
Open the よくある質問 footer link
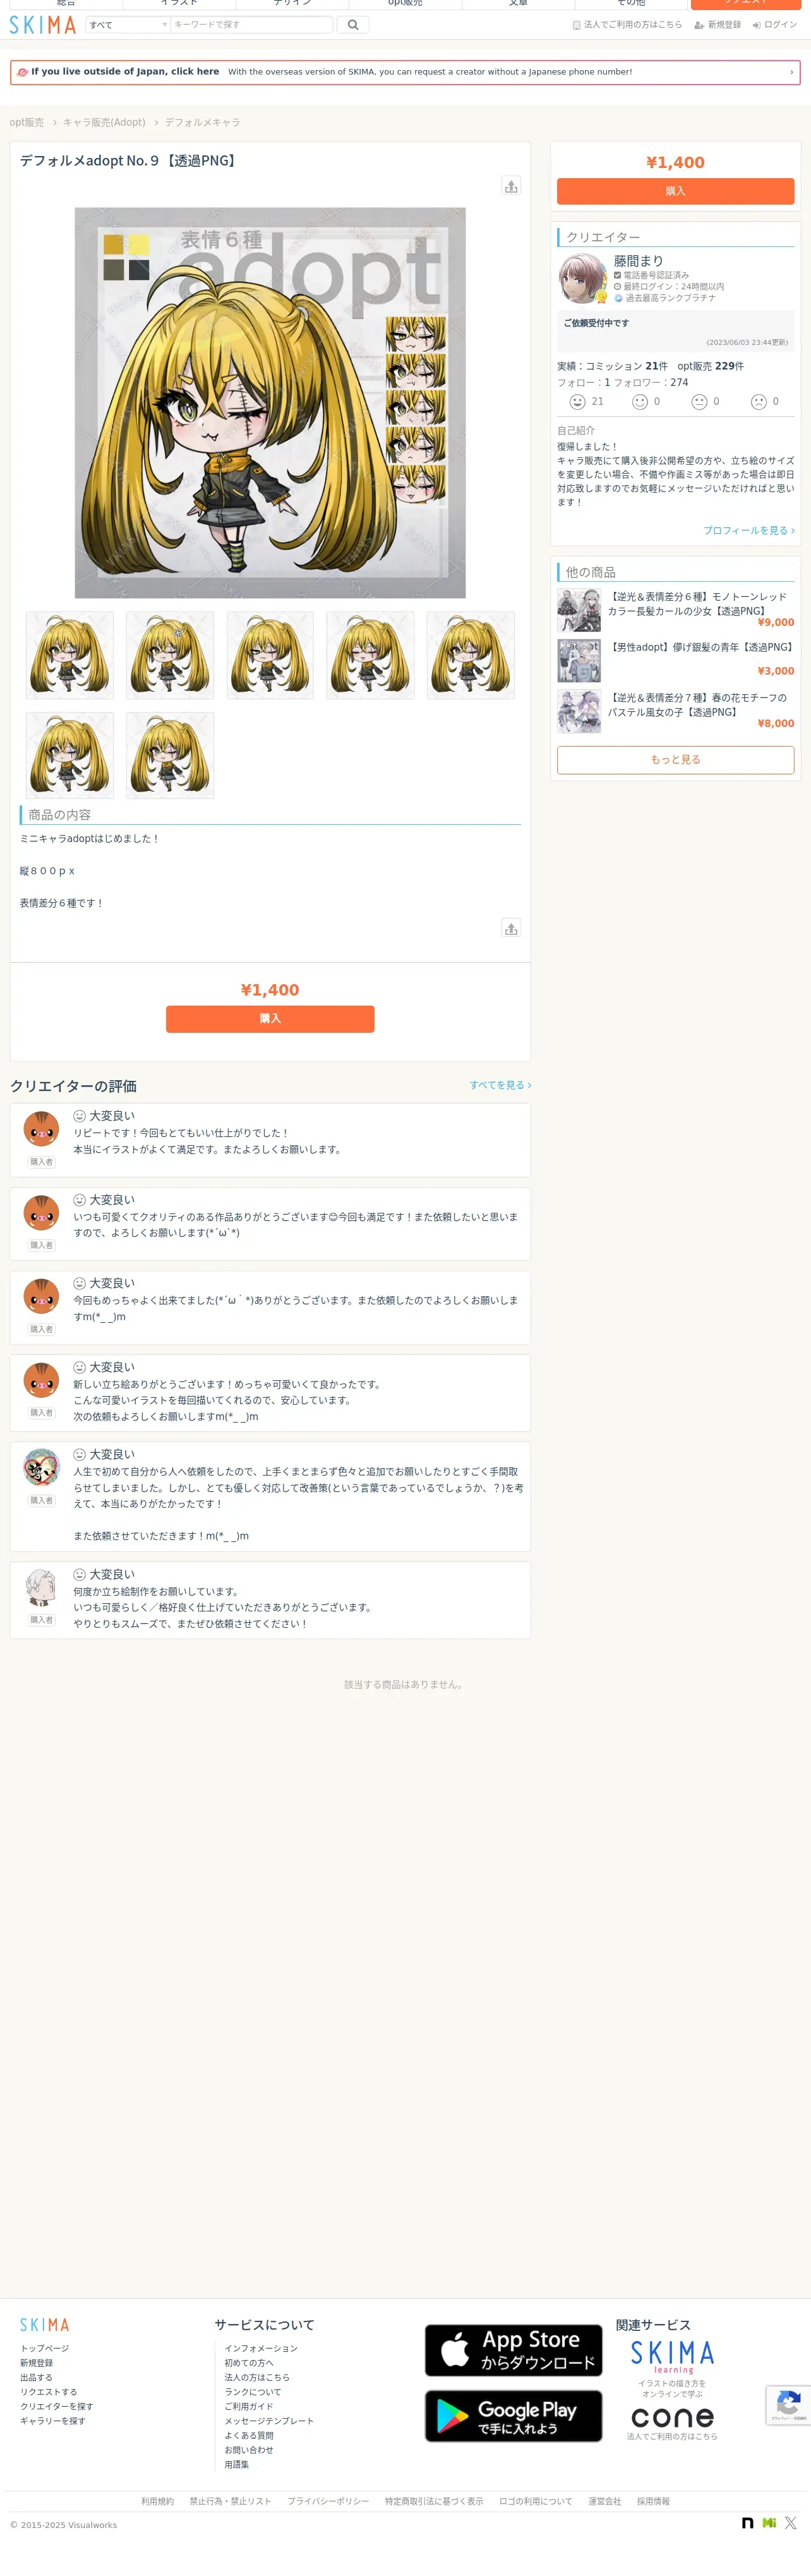coord(249,2436)
